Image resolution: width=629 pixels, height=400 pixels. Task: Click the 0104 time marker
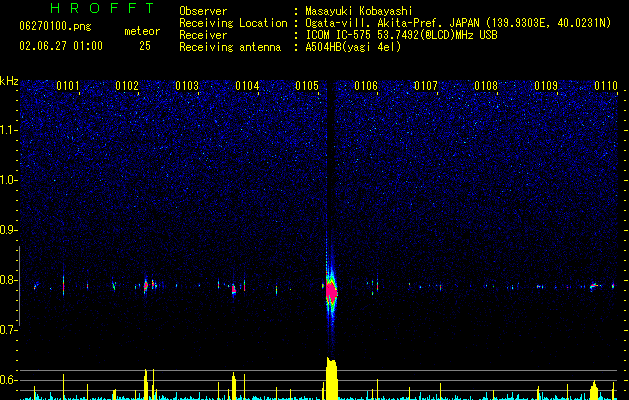pyautogui.click(x=247, y=86)
